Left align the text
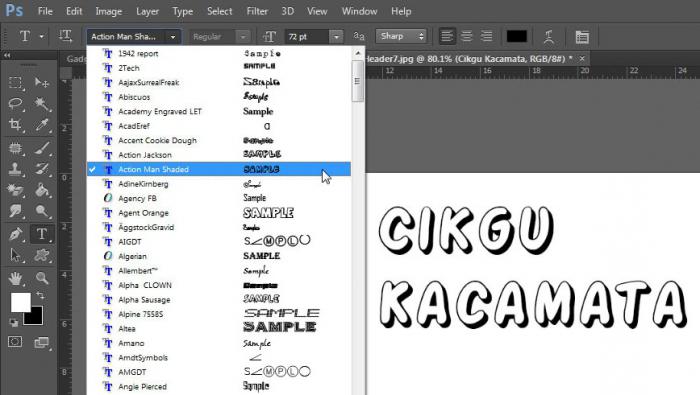This screenshot has height=395, width=700. coord(447,36)
